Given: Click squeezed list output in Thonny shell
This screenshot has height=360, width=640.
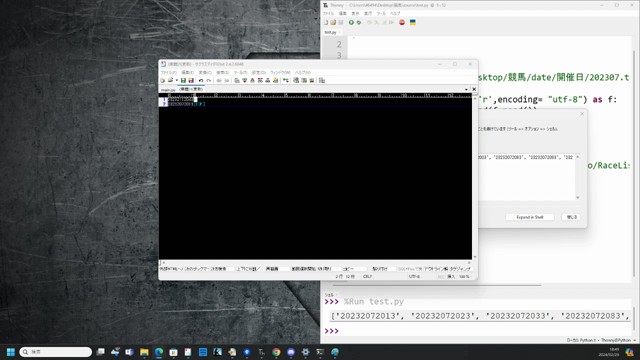Looking at the screenshot, I should point(480,316).
